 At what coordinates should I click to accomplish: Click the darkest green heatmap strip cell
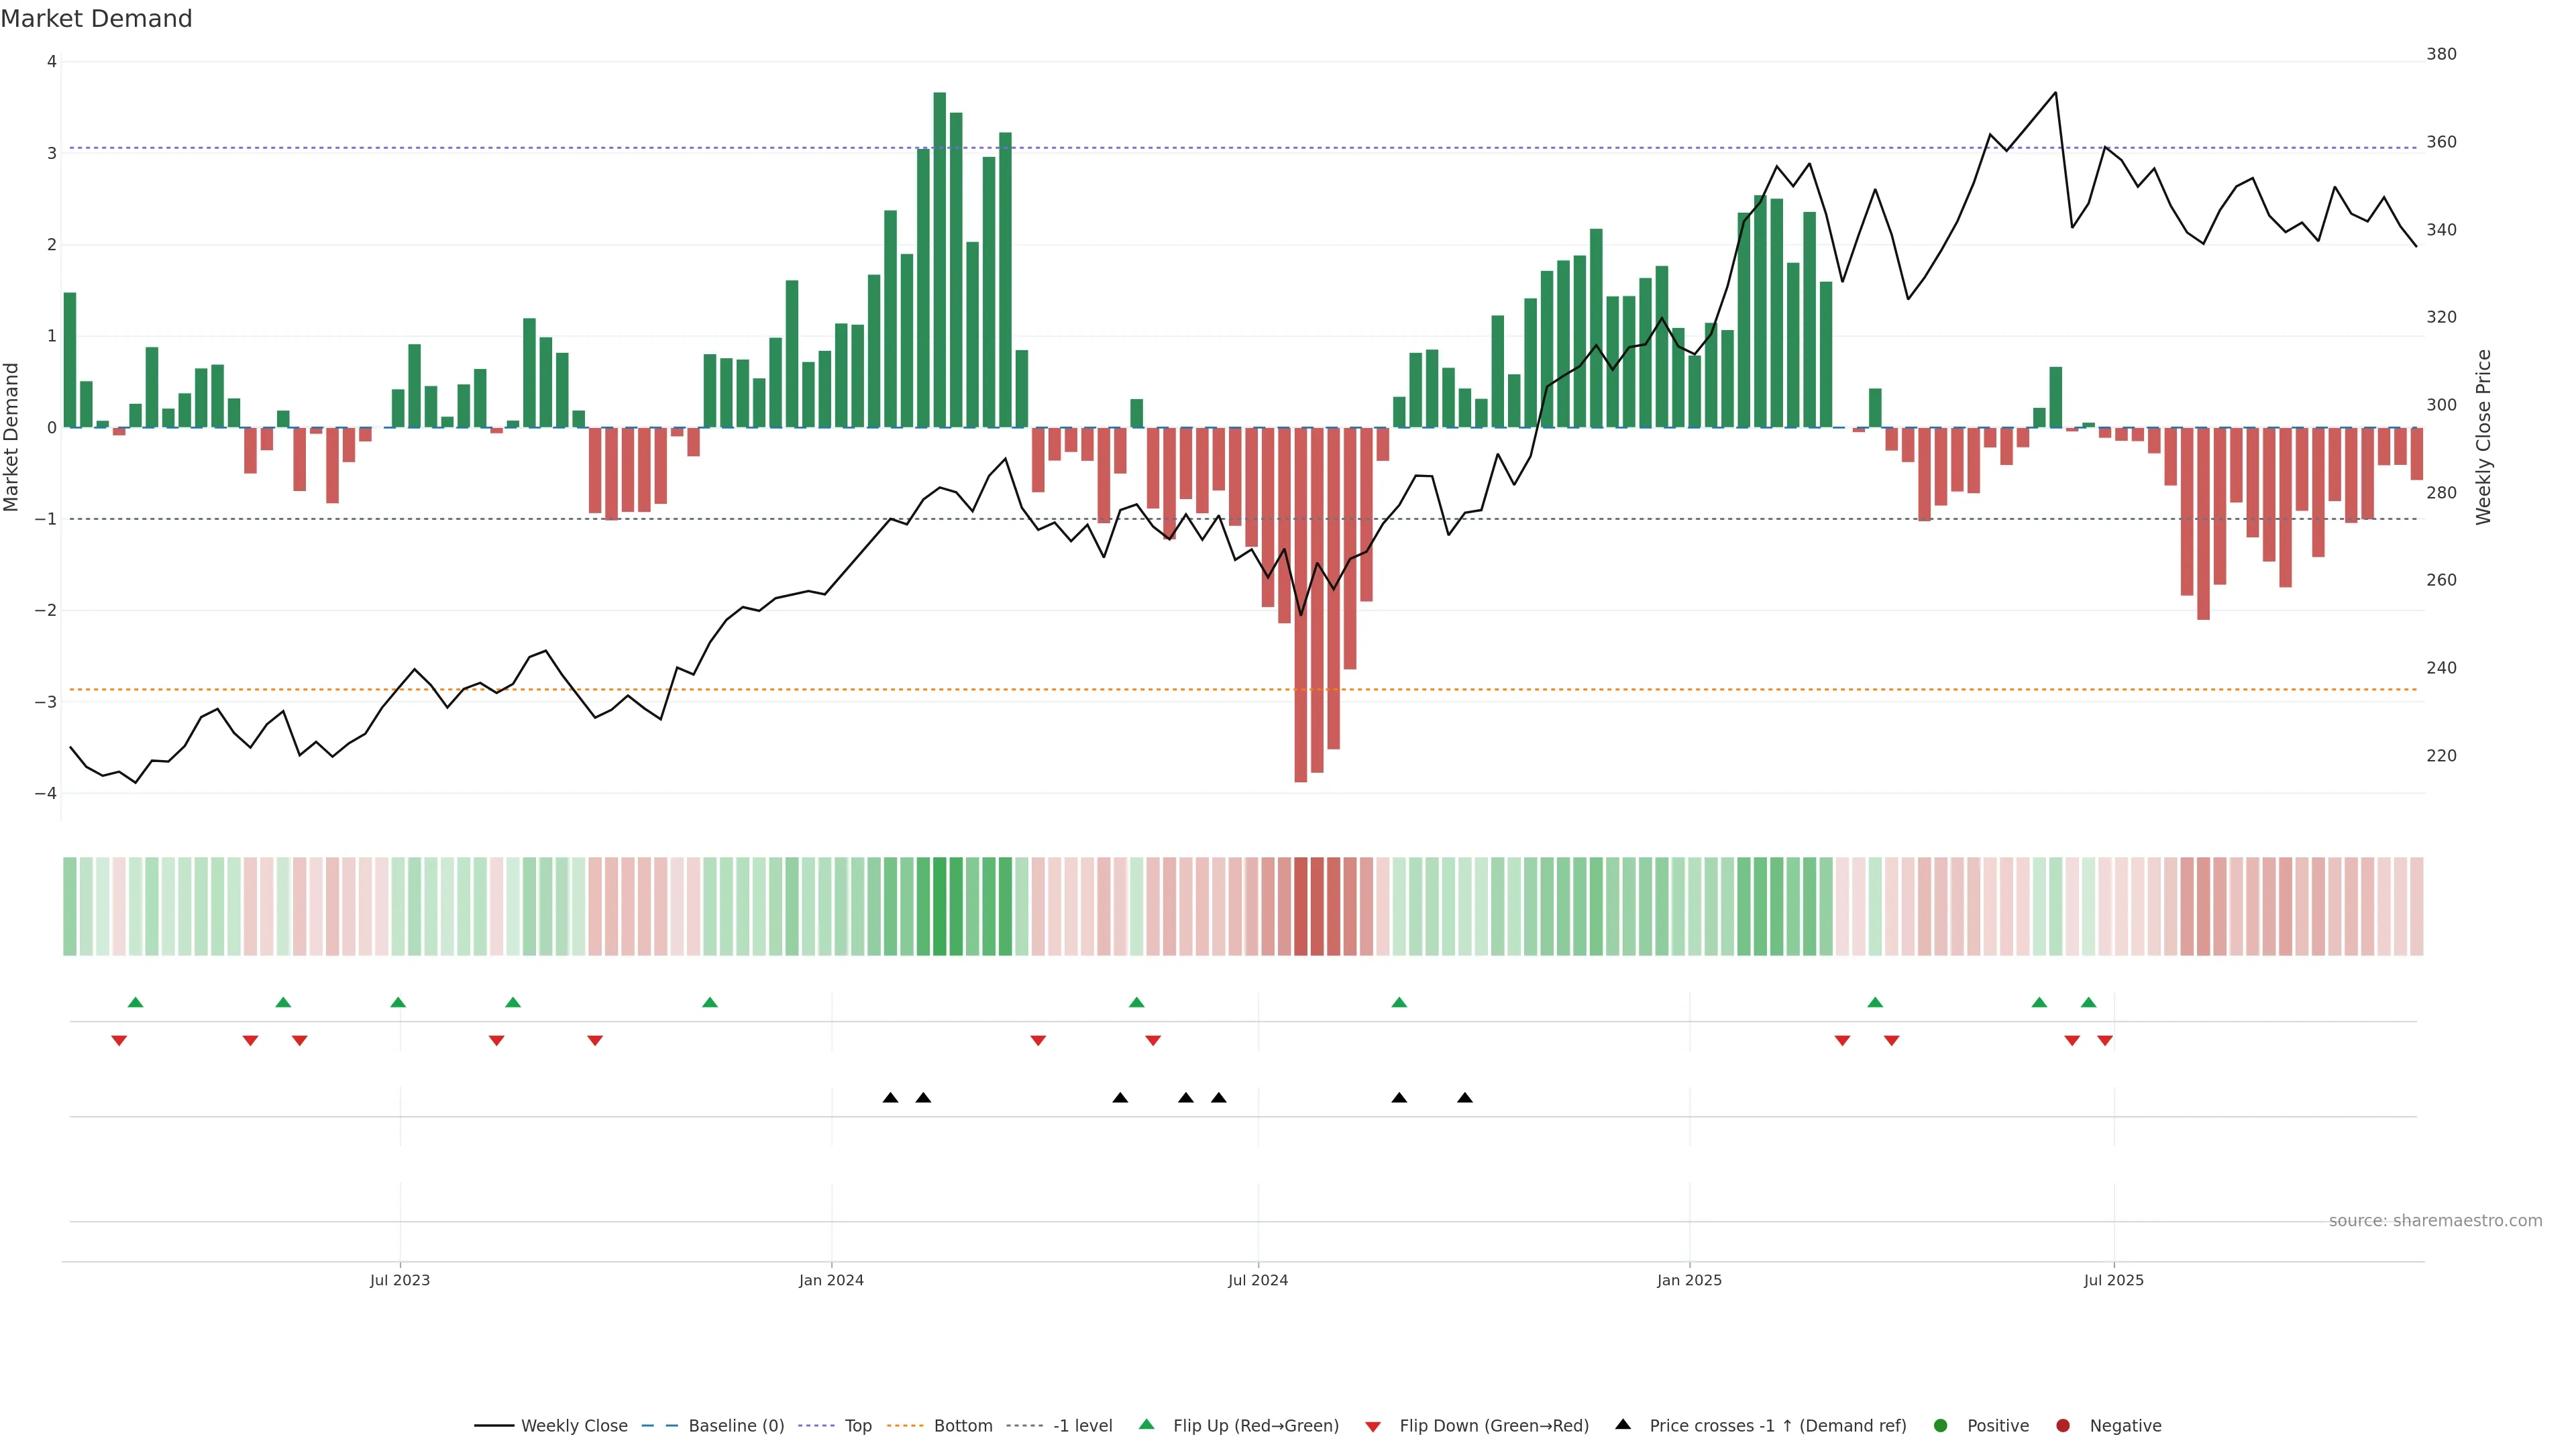pos(940,906)
